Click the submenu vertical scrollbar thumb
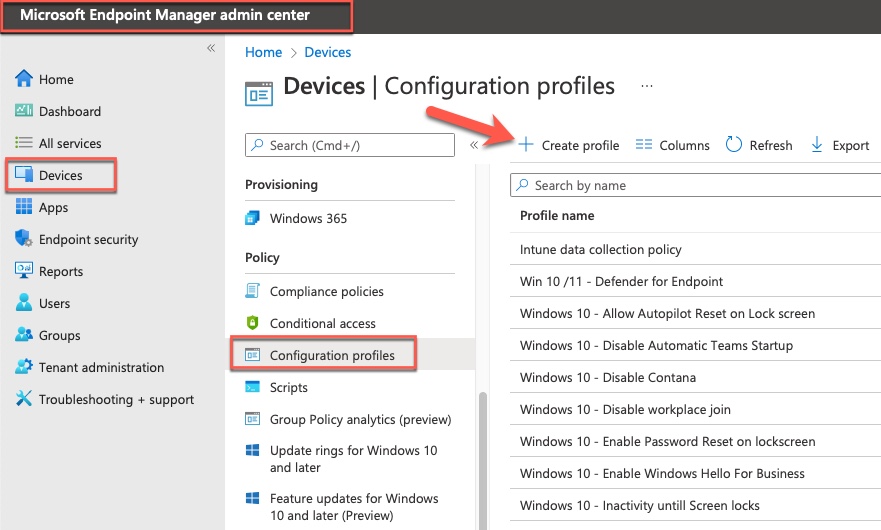The width and height of the screenshot is (881, 530). point(483,460)
